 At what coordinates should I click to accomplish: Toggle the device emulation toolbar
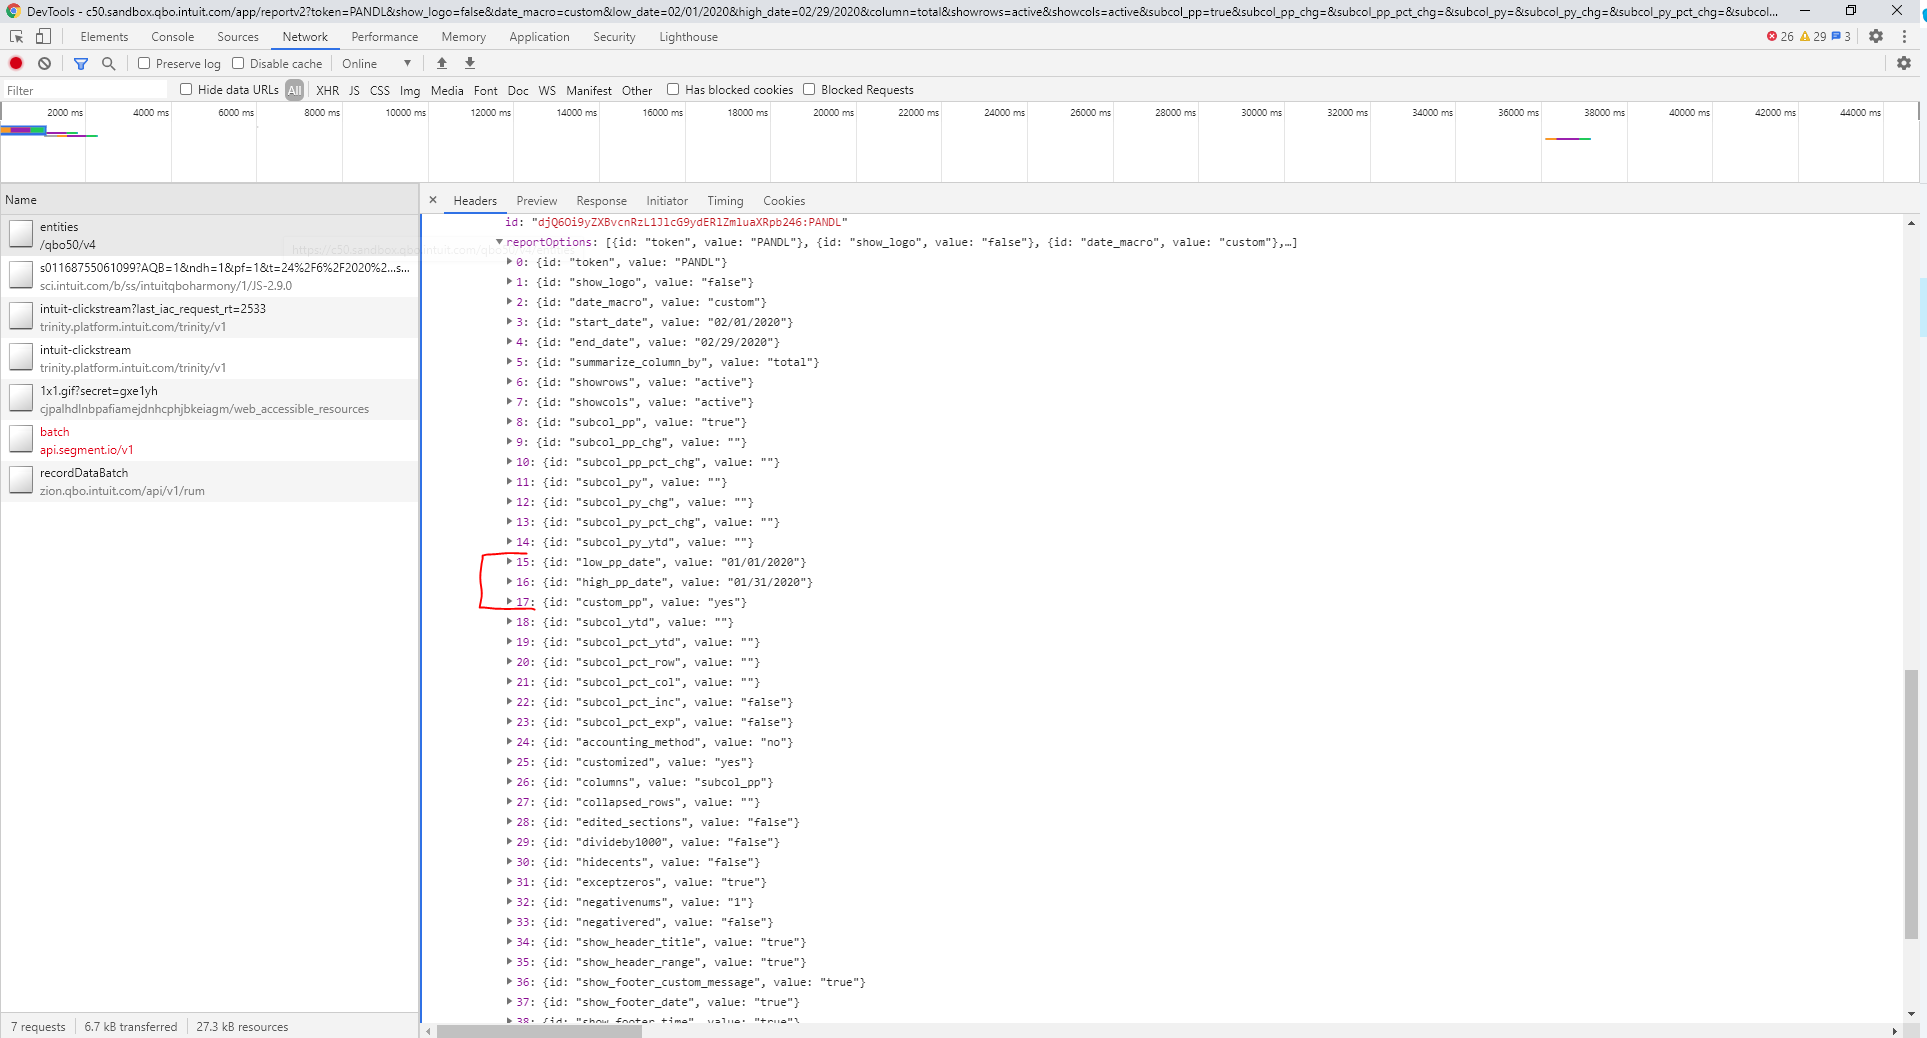coord(42,36)
